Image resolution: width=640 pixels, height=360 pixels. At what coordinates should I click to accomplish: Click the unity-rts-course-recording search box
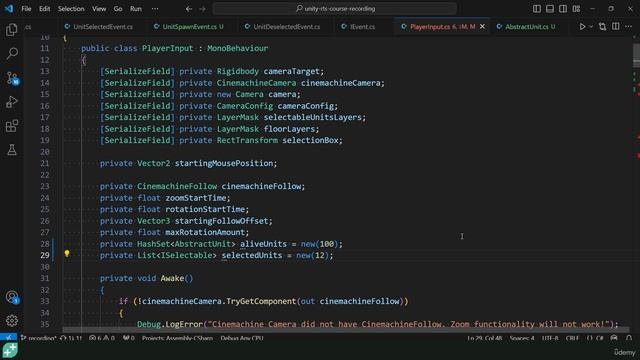coord(334,9)
